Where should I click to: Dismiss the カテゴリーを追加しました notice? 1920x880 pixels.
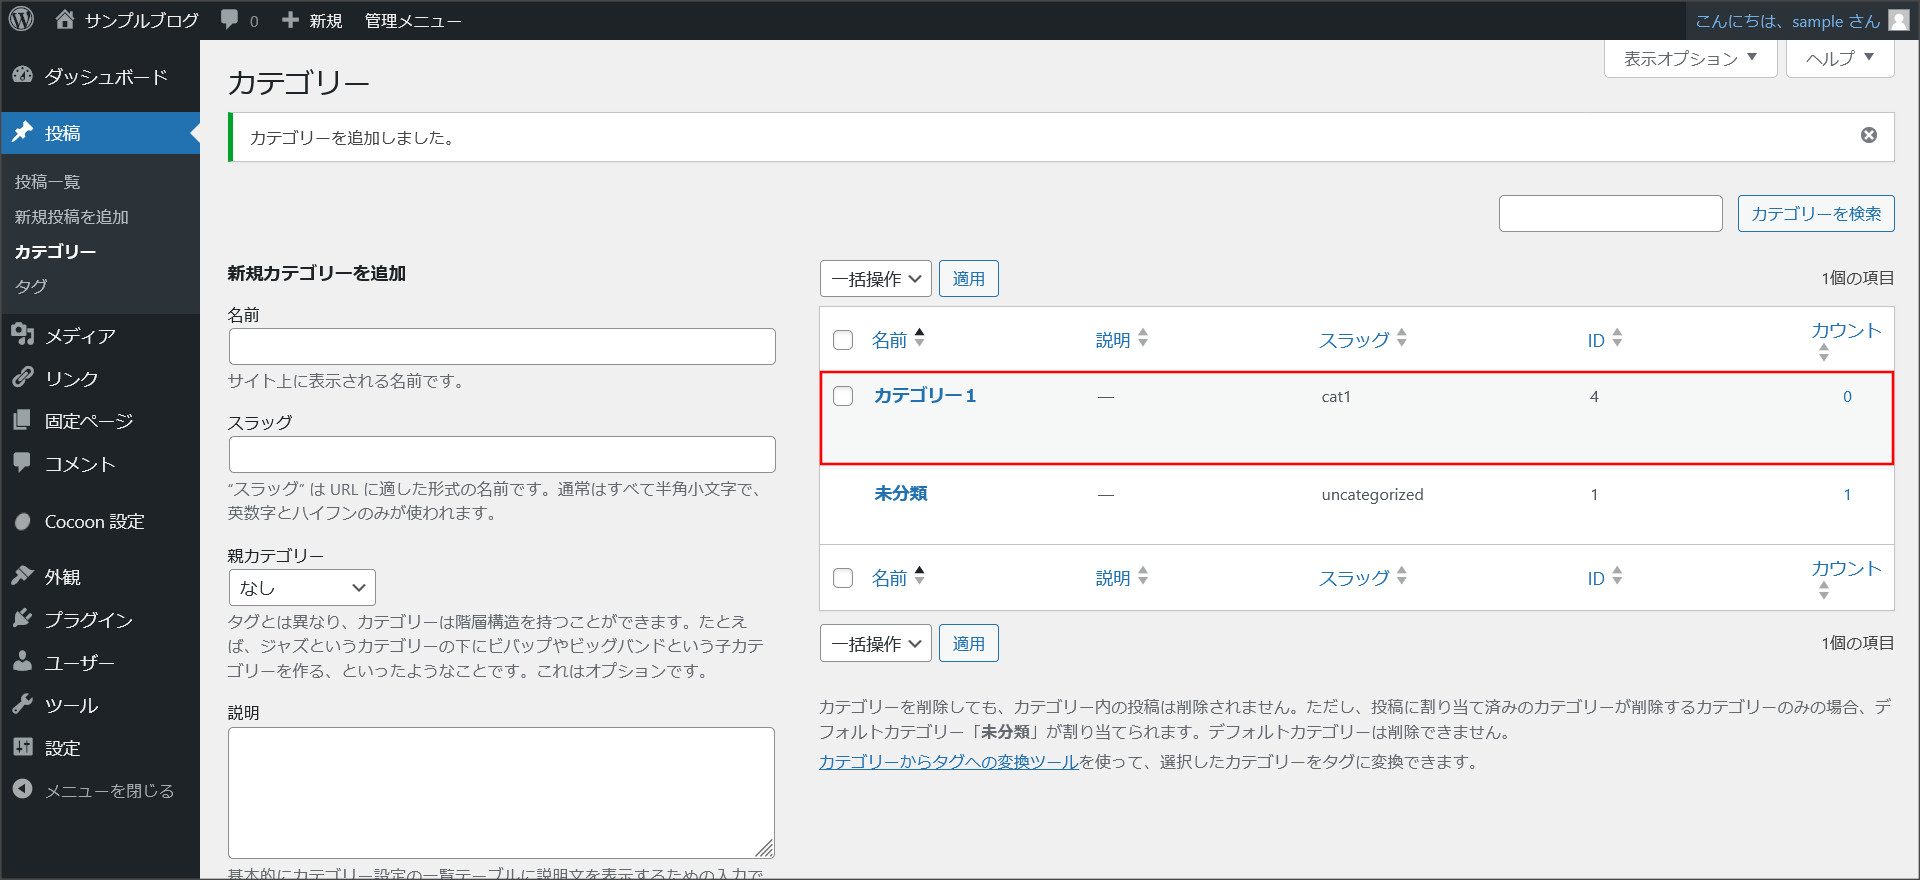(x=1868, y=135)
